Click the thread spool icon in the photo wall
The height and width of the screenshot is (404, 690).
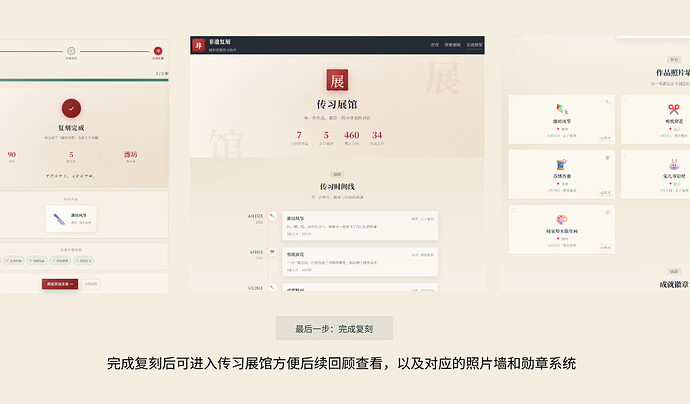562,164
